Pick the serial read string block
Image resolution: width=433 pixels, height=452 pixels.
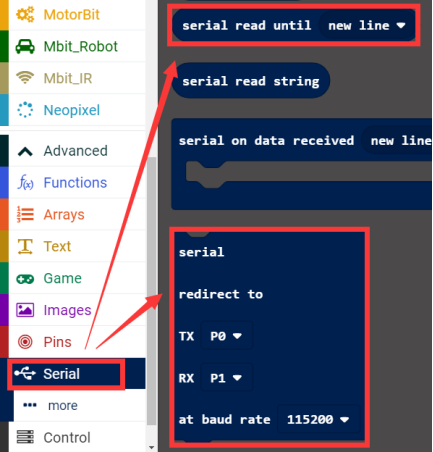251,81
